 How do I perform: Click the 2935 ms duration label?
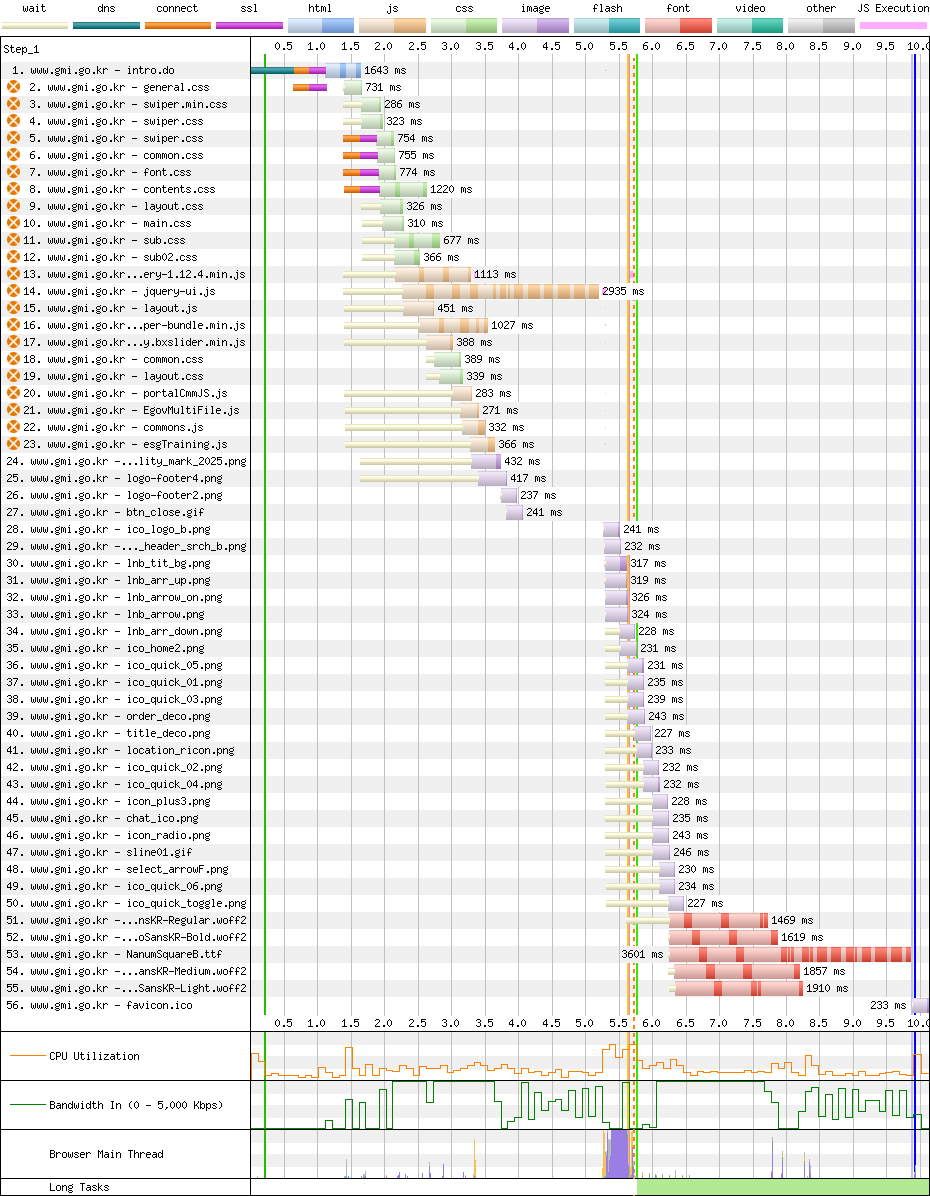(623, 291)
